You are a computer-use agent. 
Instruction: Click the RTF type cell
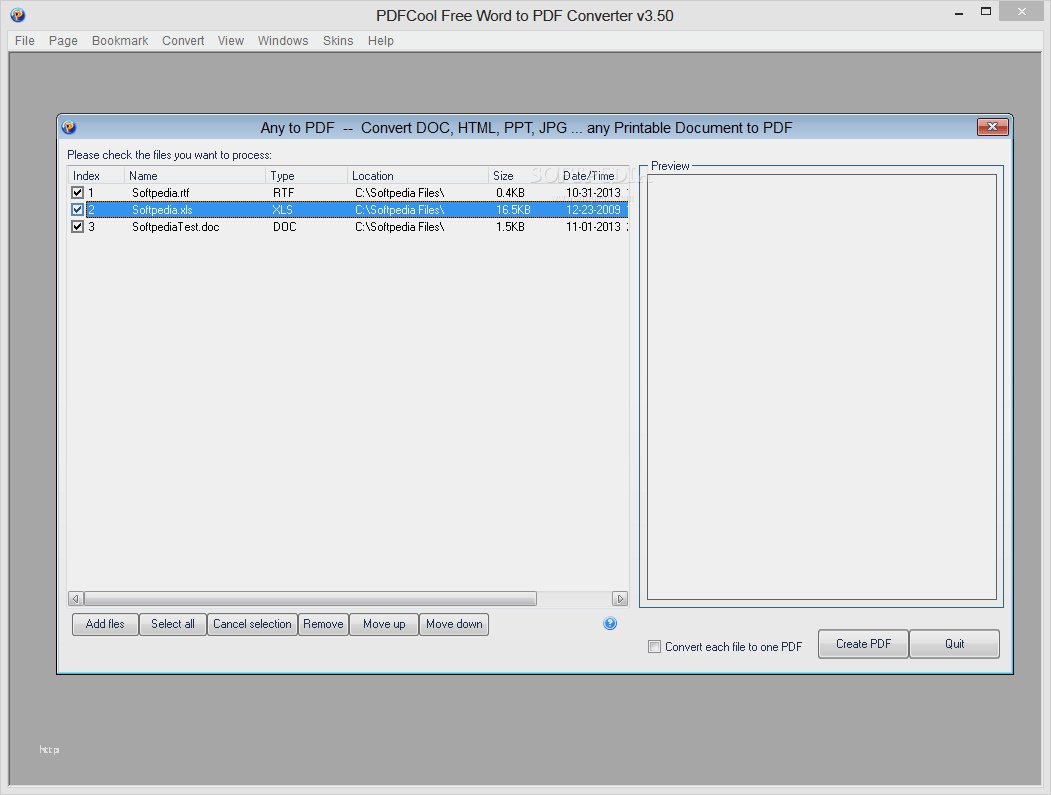pos(284,193)
